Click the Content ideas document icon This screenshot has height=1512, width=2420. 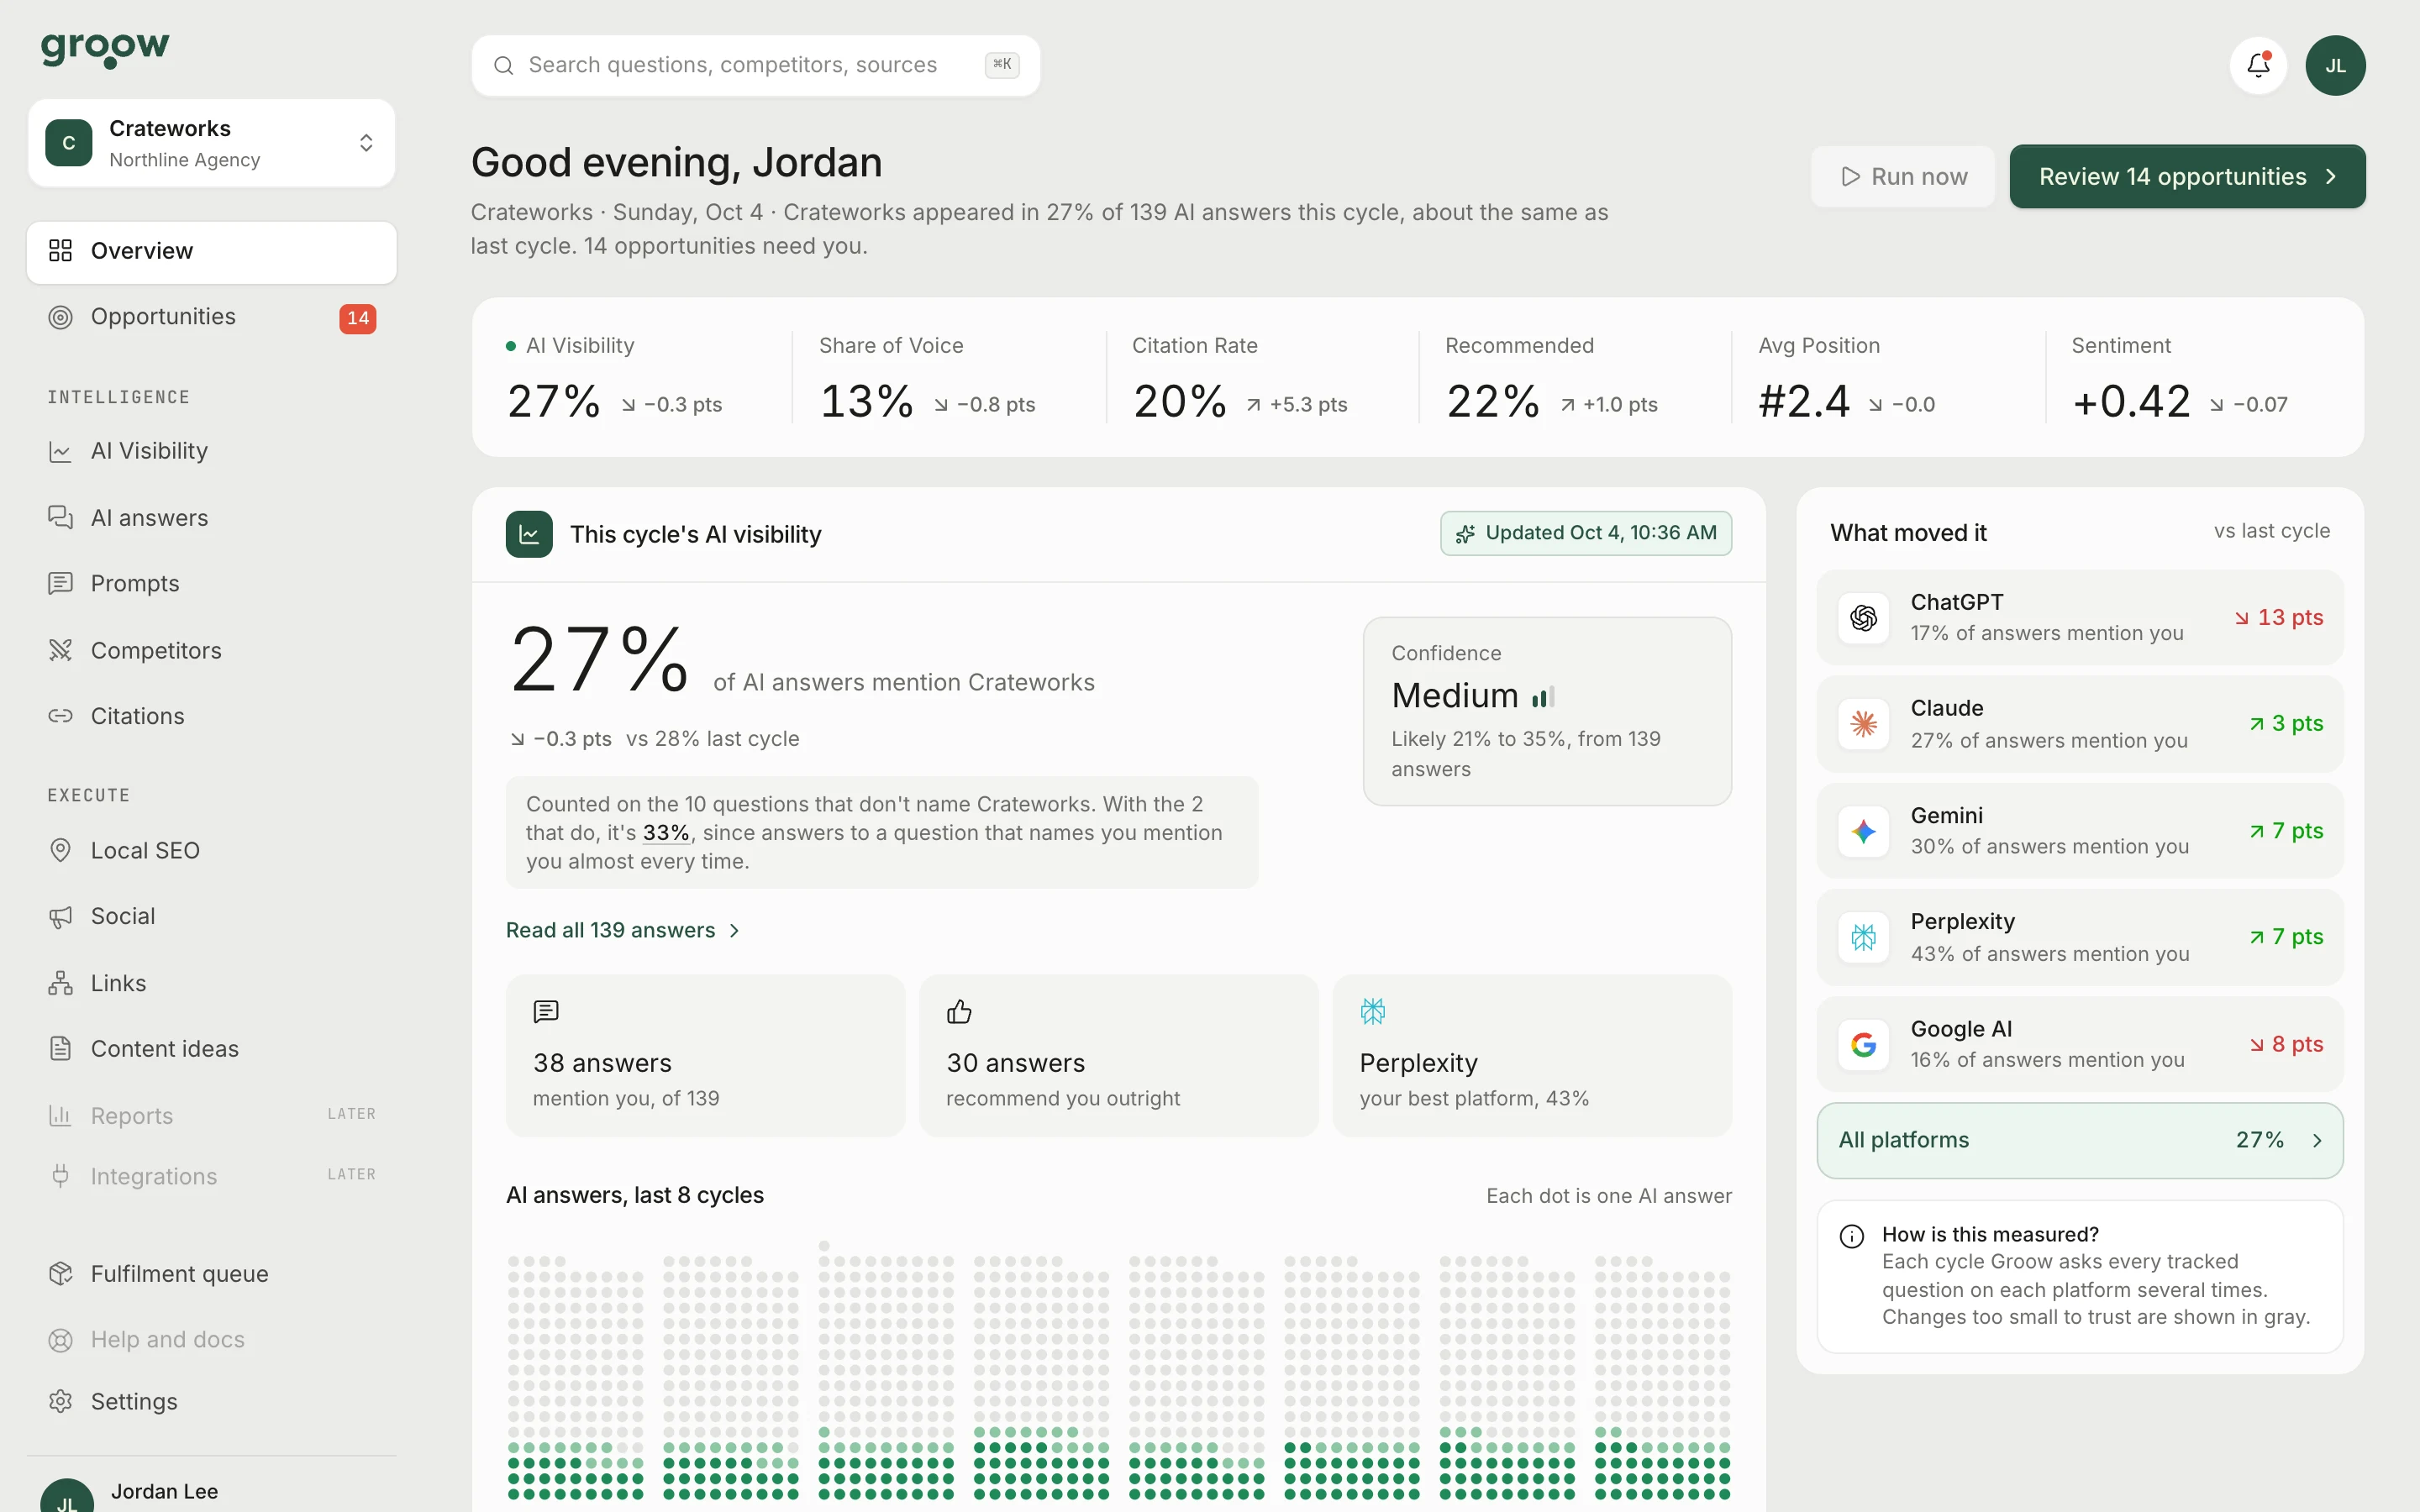(x=61, y=1049)
